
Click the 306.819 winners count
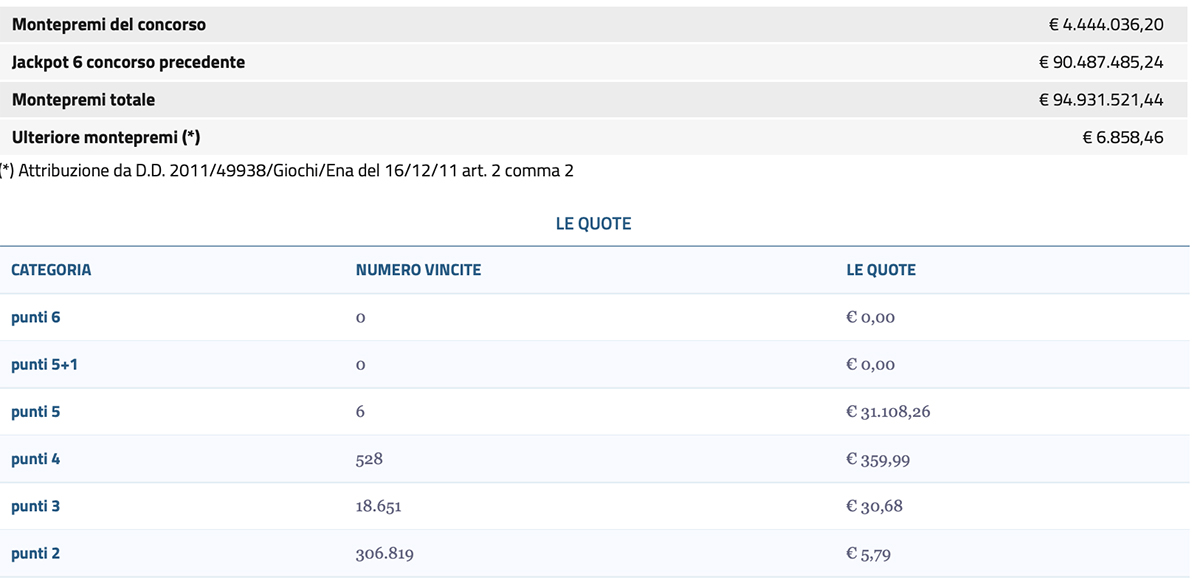click(x=384, y=553)
